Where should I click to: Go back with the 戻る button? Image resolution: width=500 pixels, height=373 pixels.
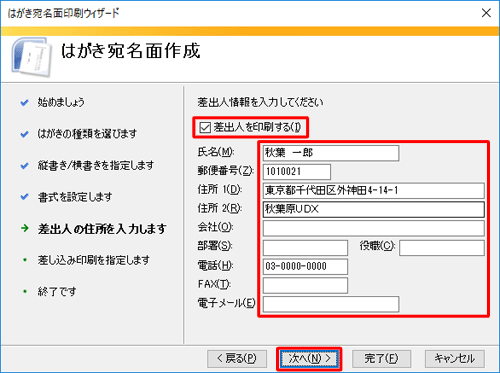237,359
